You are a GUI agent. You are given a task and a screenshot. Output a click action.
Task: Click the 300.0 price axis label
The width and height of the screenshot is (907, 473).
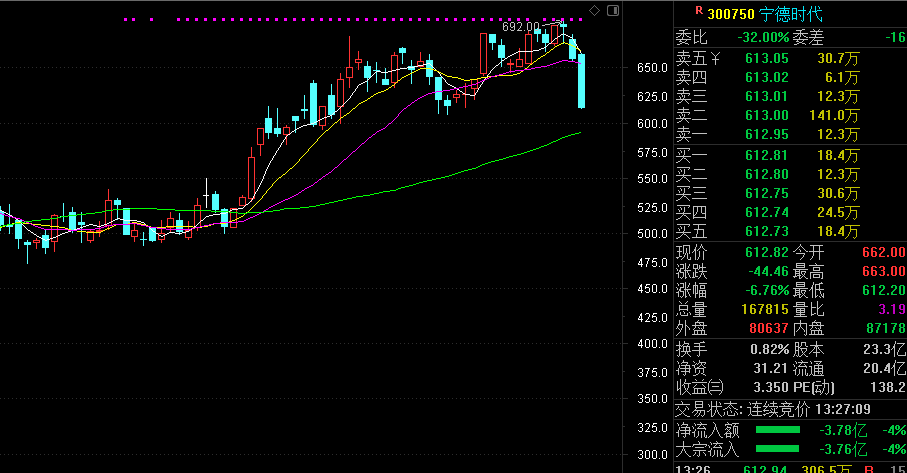point(652,454)
